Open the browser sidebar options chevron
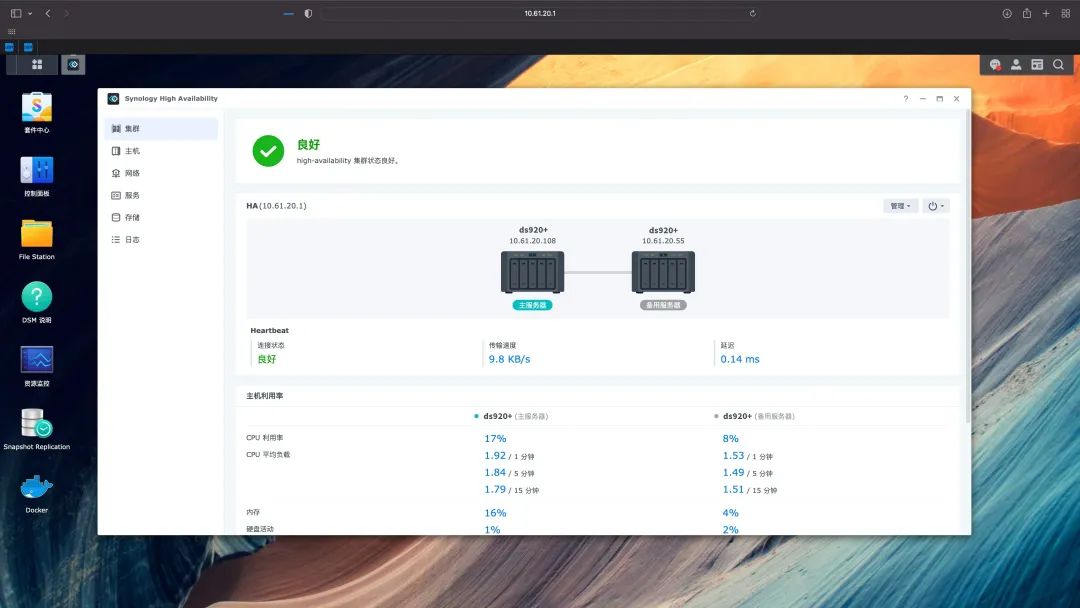This screenshot has height=608, width=1080. click(30, 13)
